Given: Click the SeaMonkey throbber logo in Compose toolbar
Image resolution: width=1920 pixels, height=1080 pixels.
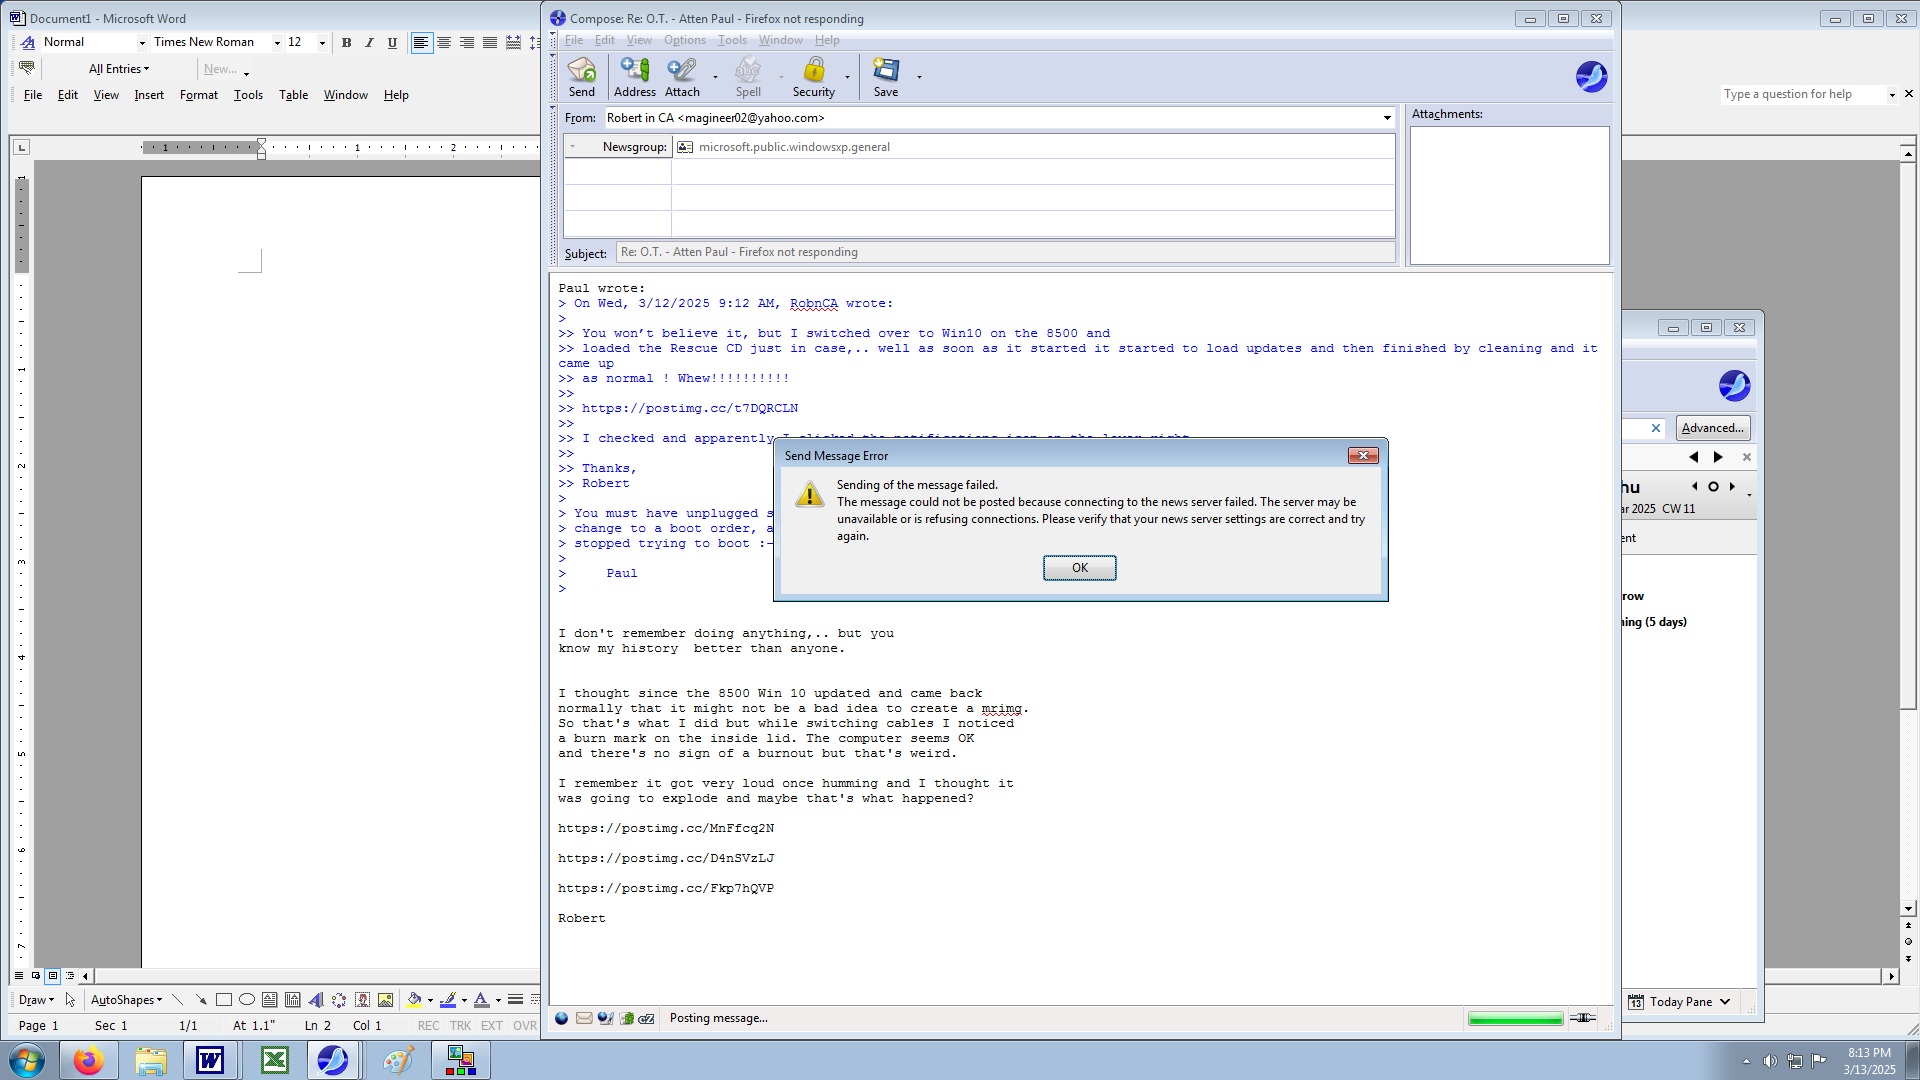Looking at the screenshot, I should (1590, 77).
